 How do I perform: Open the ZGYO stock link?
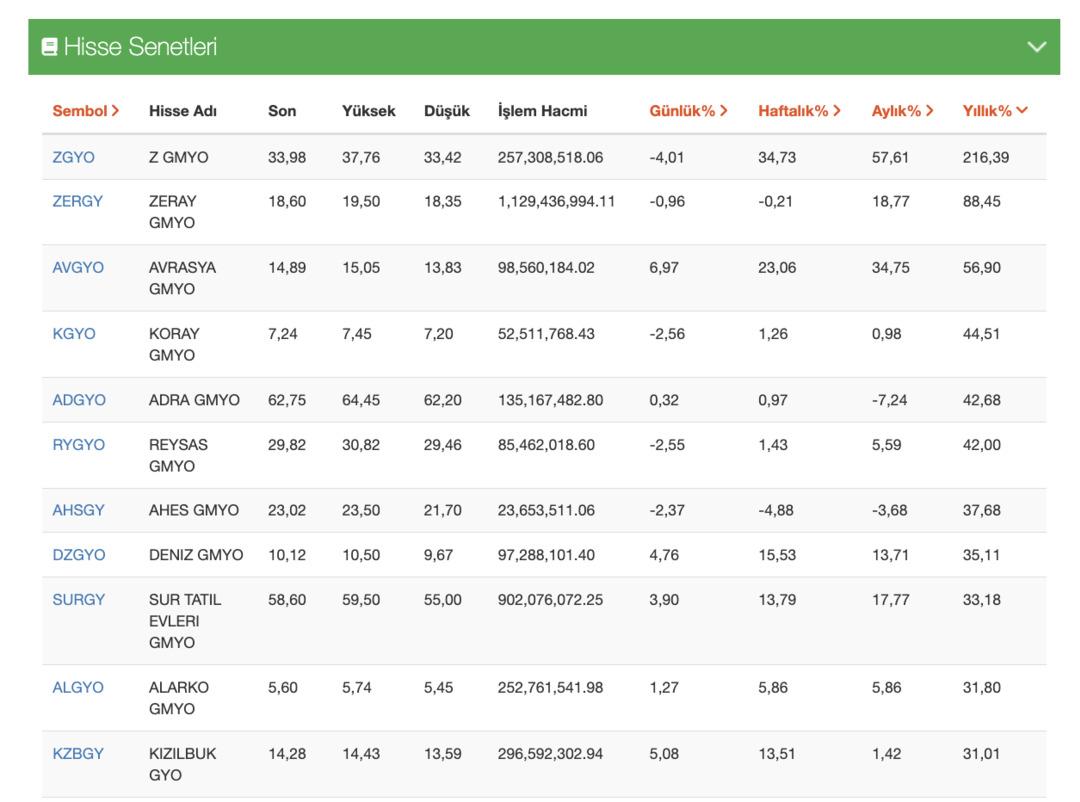73,157
